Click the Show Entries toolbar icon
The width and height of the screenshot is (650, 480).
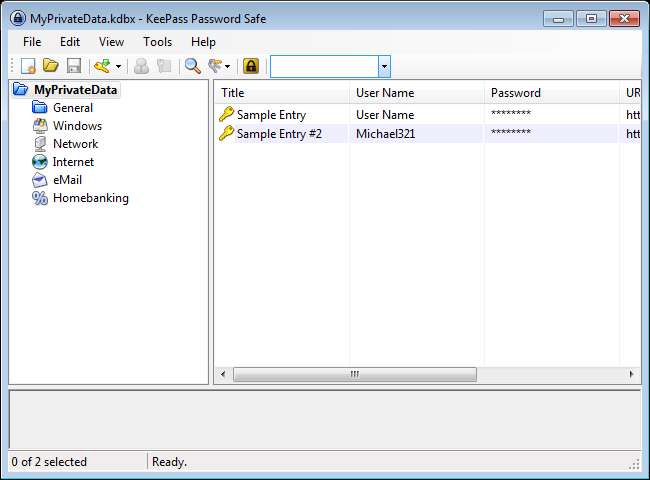pos(216,66)
